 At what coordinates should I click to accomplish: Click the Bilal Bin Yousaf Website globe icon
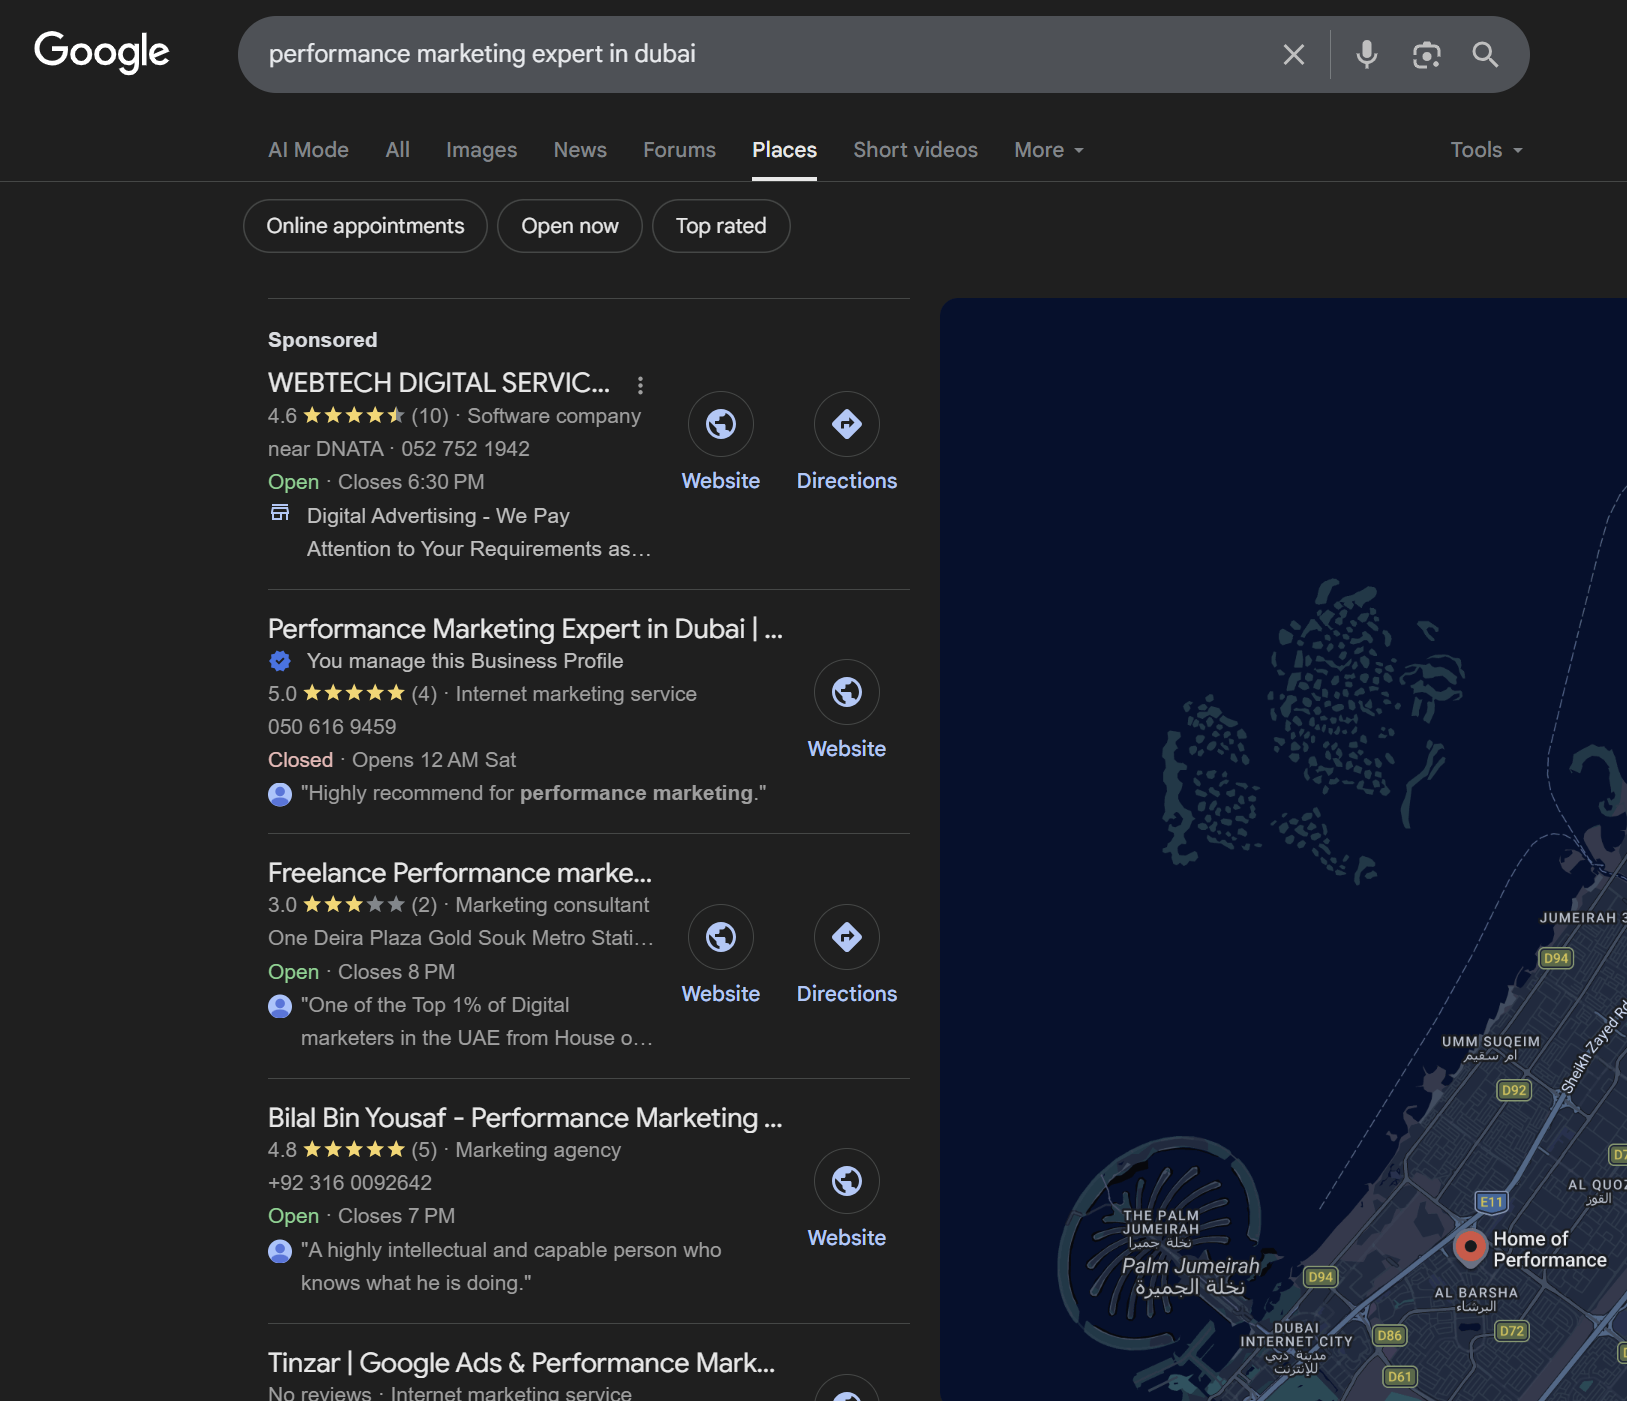[x=847, y=1181]
